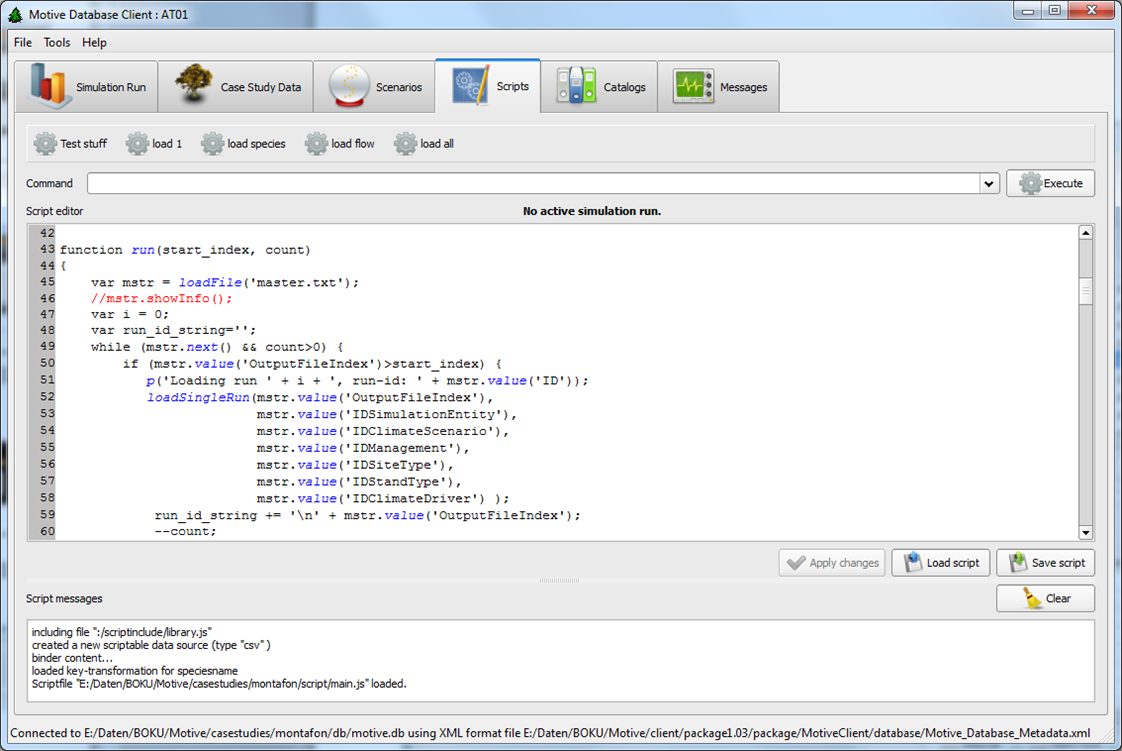Viewport: 1122px width, 751px height.
Task: Run the load all script
Action: 424,144
